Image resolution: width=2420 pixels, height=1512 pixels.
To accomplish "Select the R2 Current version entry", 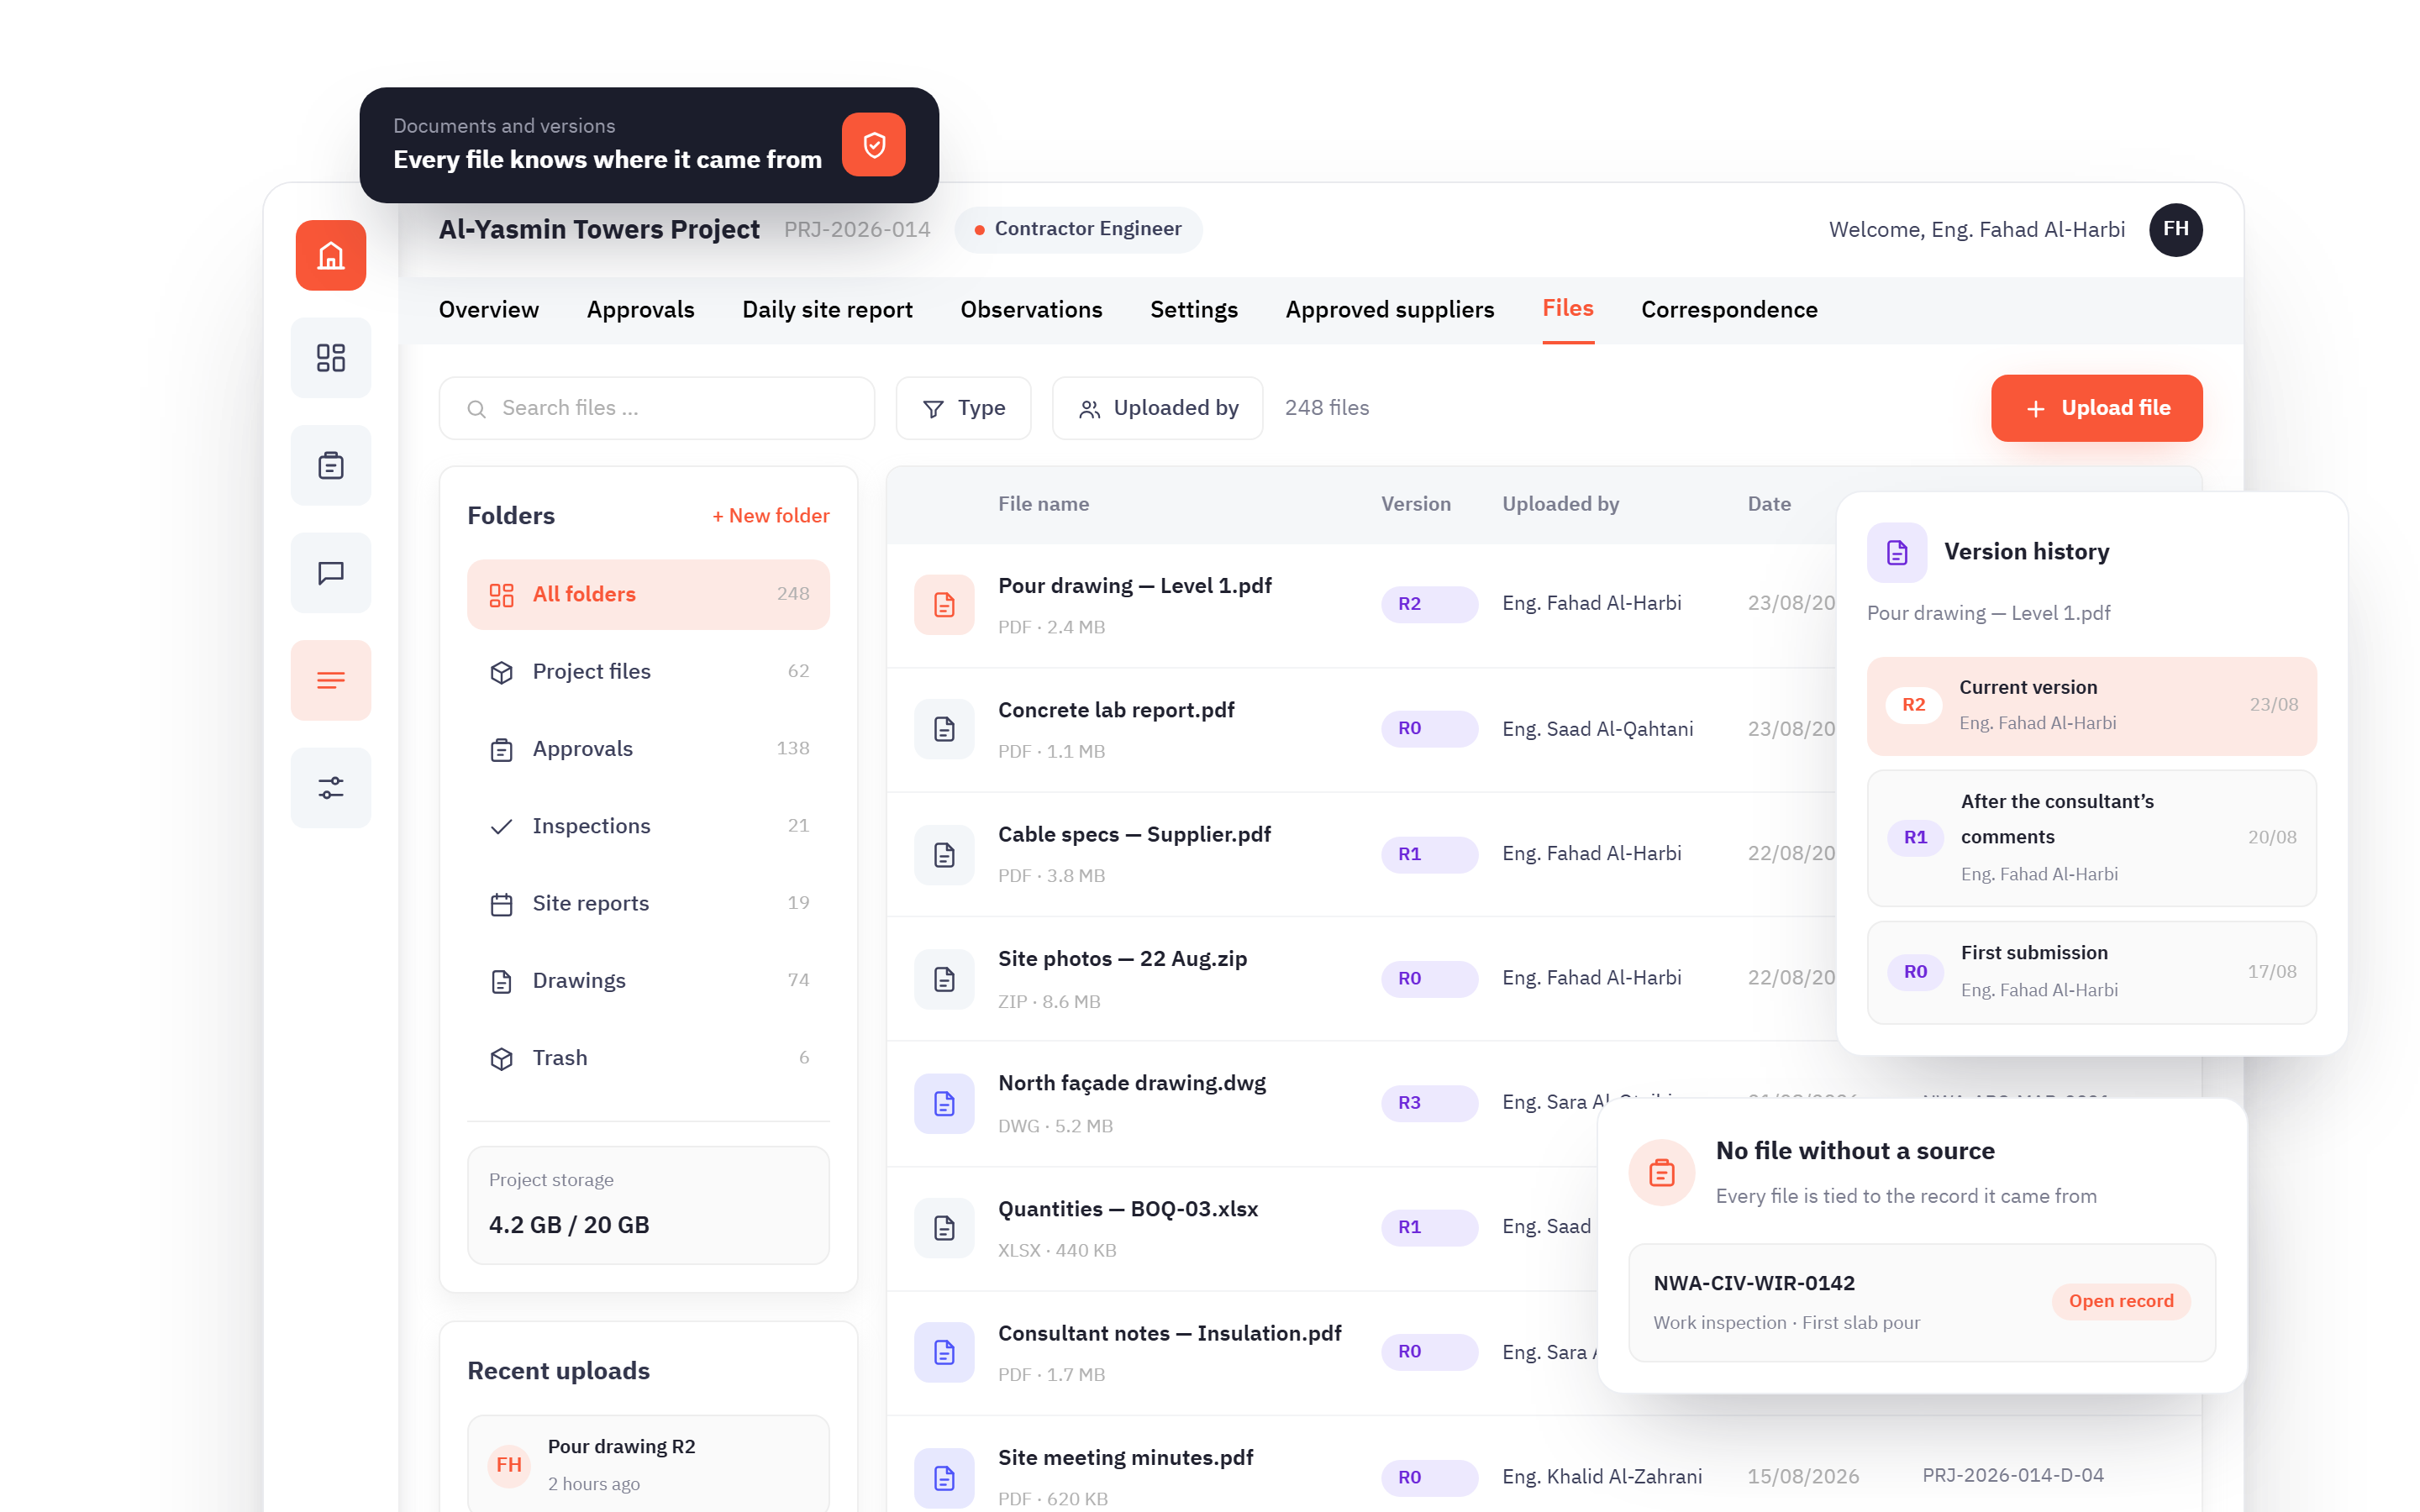I will [2092, 706].
